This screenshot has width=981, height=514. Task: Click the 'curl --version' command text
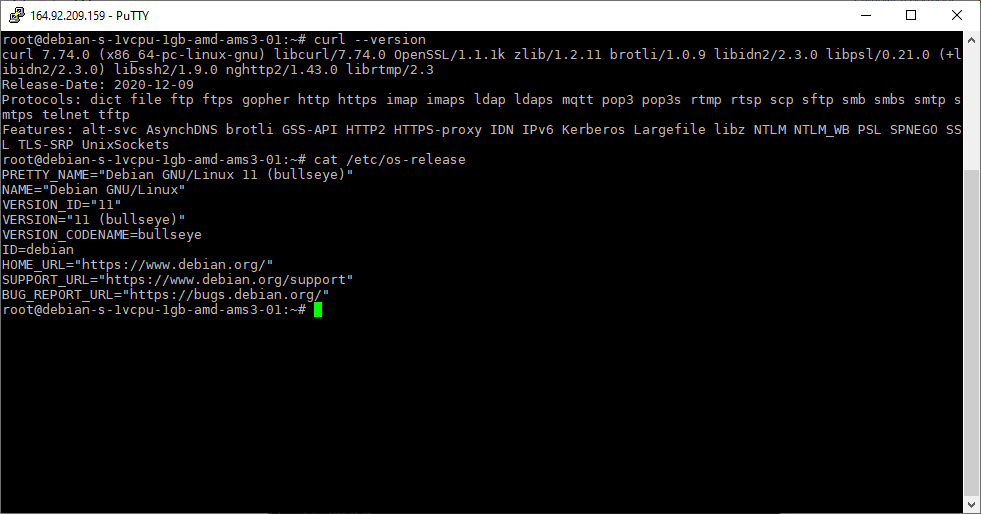point(370,39)
